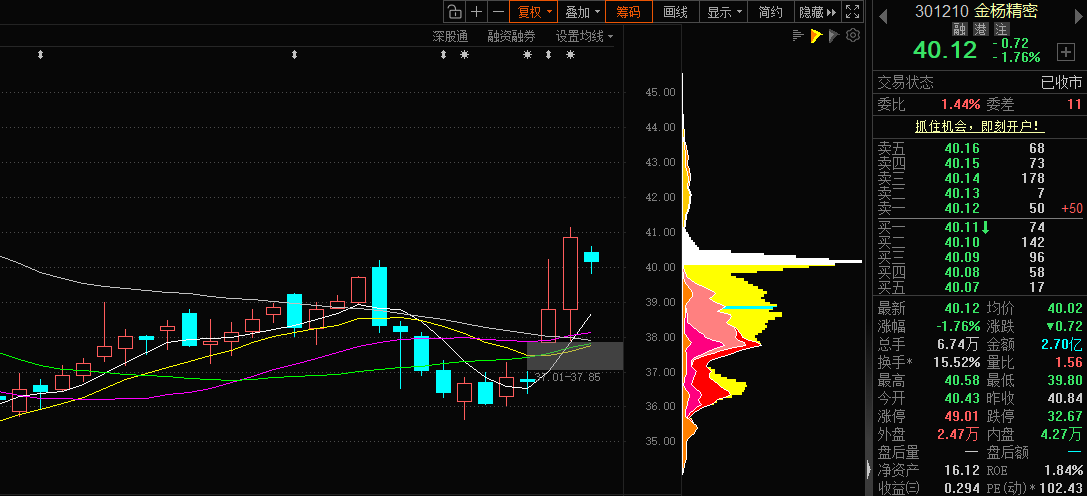This screenshot has width=1087, height=496.
Task: Select the buy price 40.10
Action: (962, 242)
